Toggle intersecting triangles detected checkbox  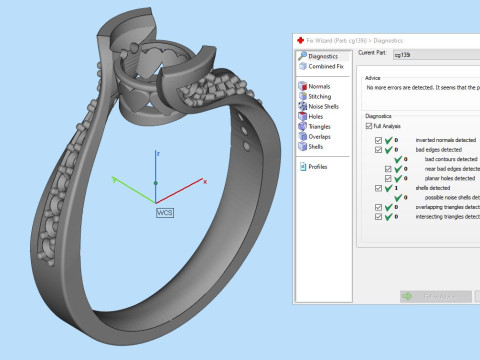[378, 217]
